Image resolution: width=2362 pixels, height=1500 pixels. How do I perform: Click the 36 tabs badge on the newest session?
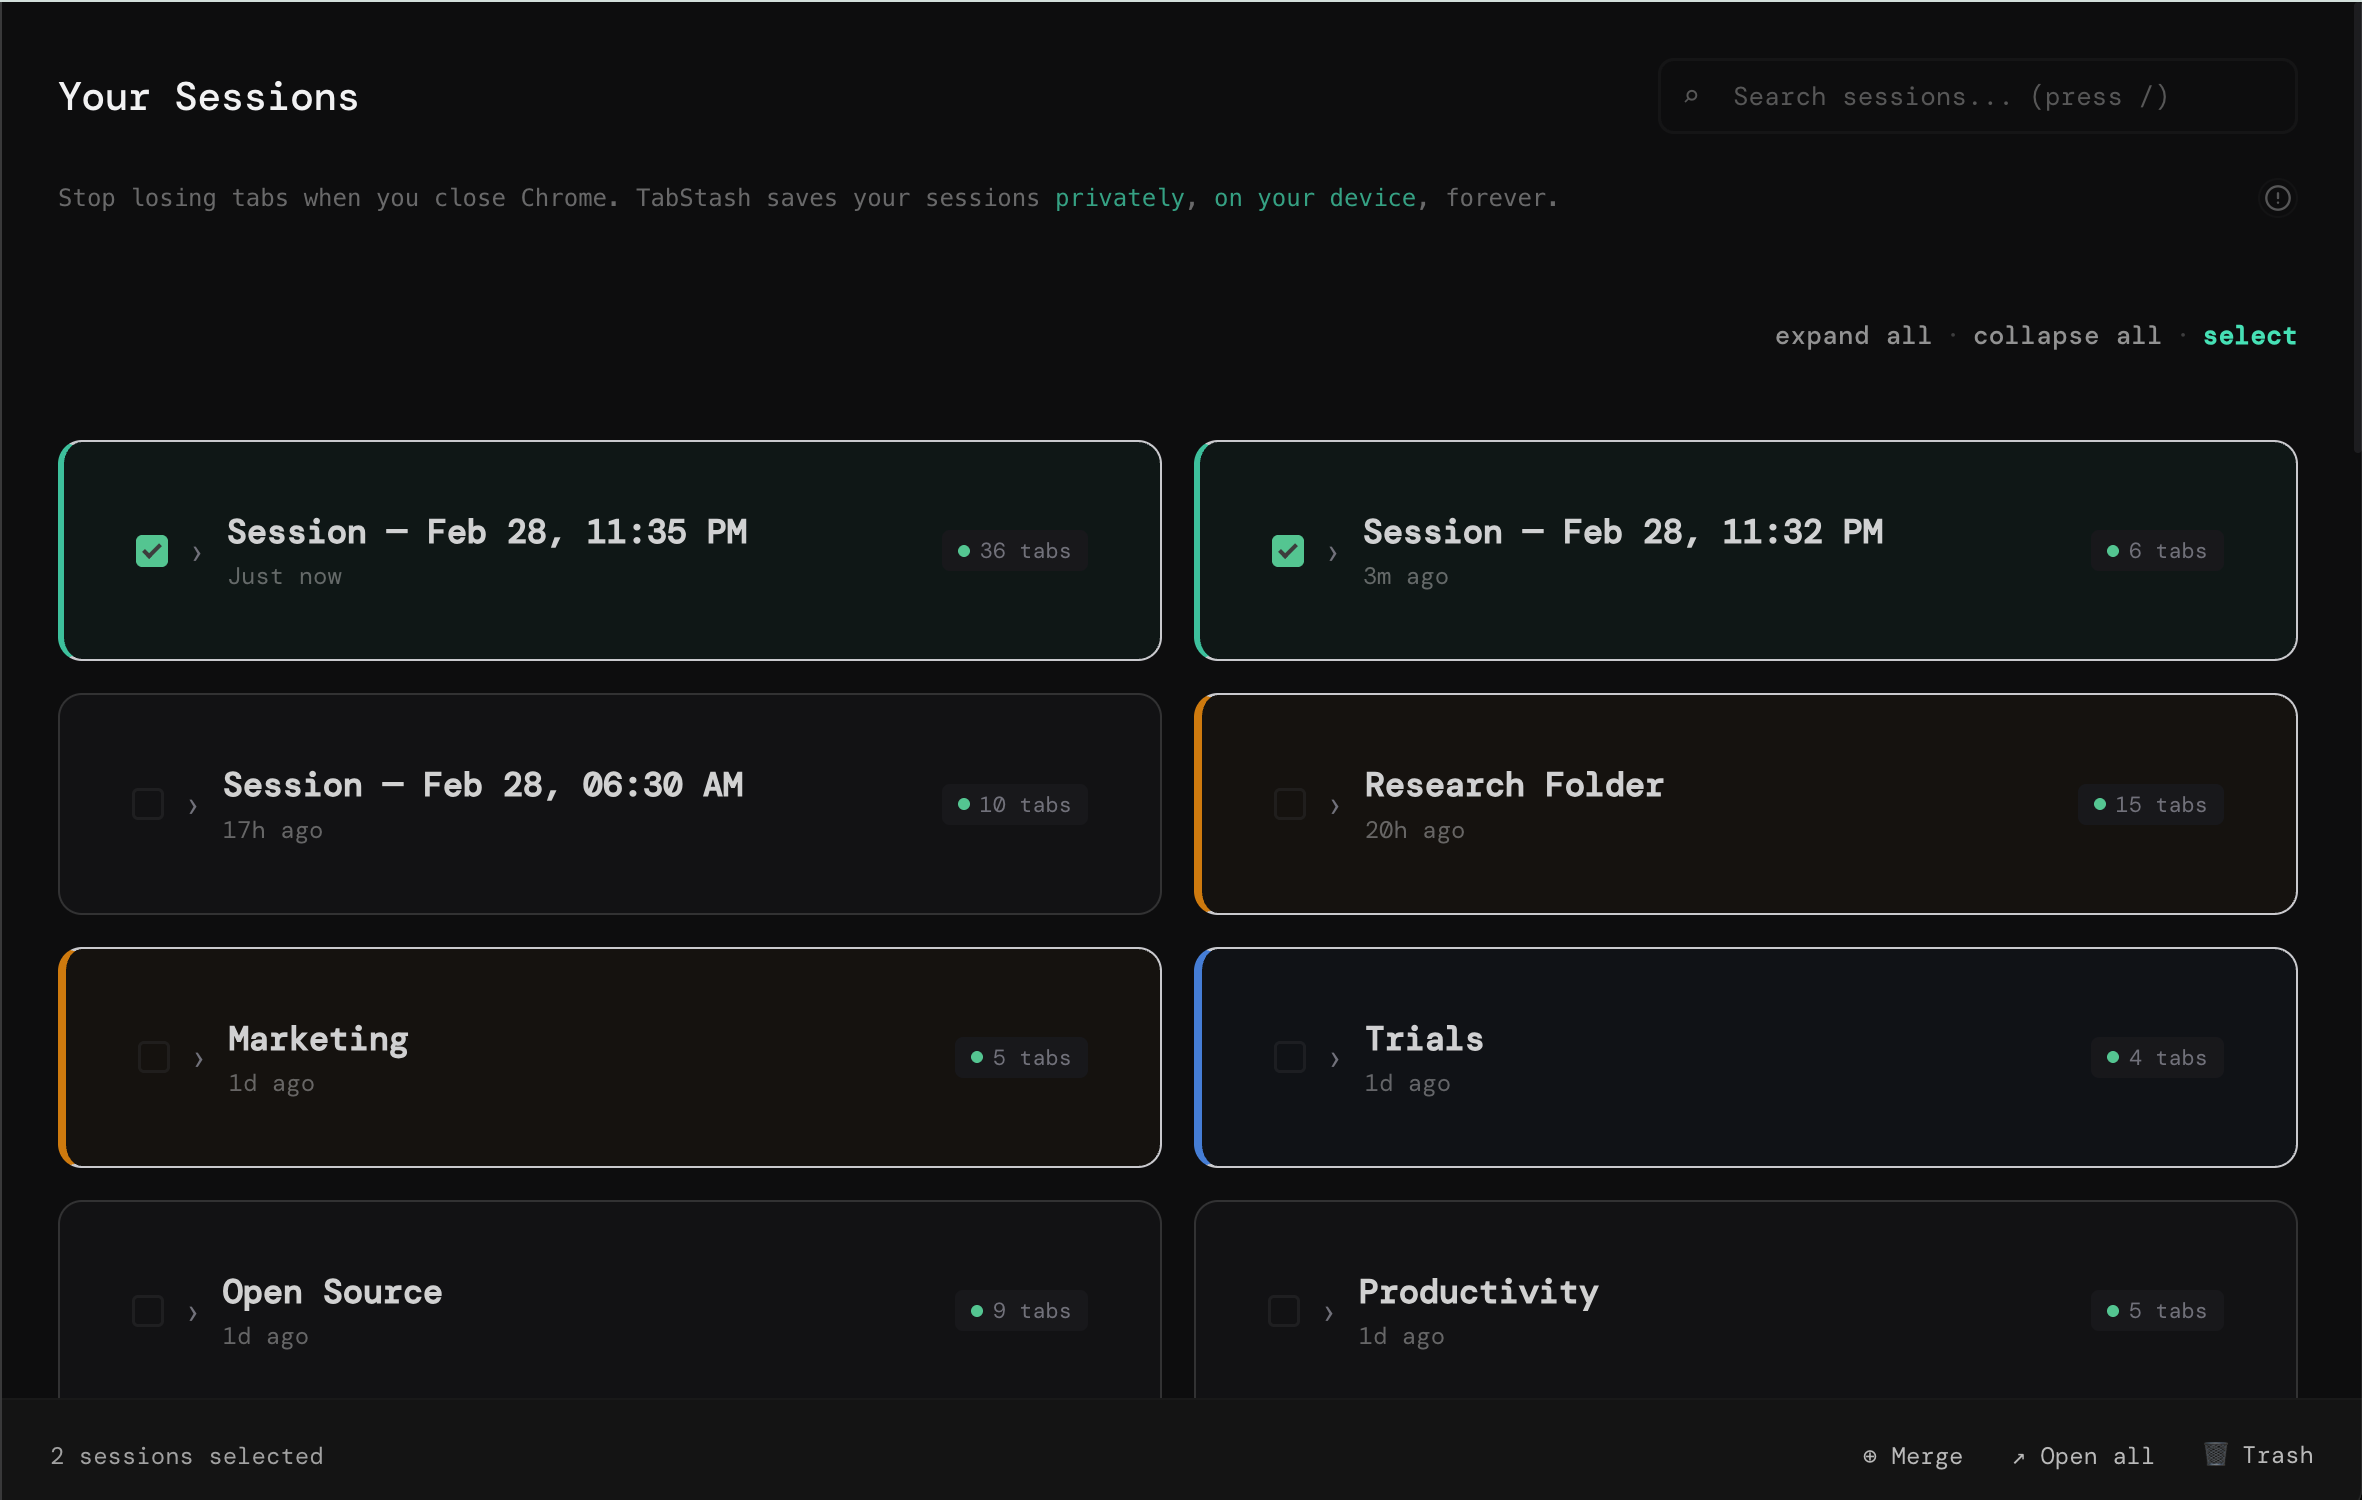[1014, 550]
